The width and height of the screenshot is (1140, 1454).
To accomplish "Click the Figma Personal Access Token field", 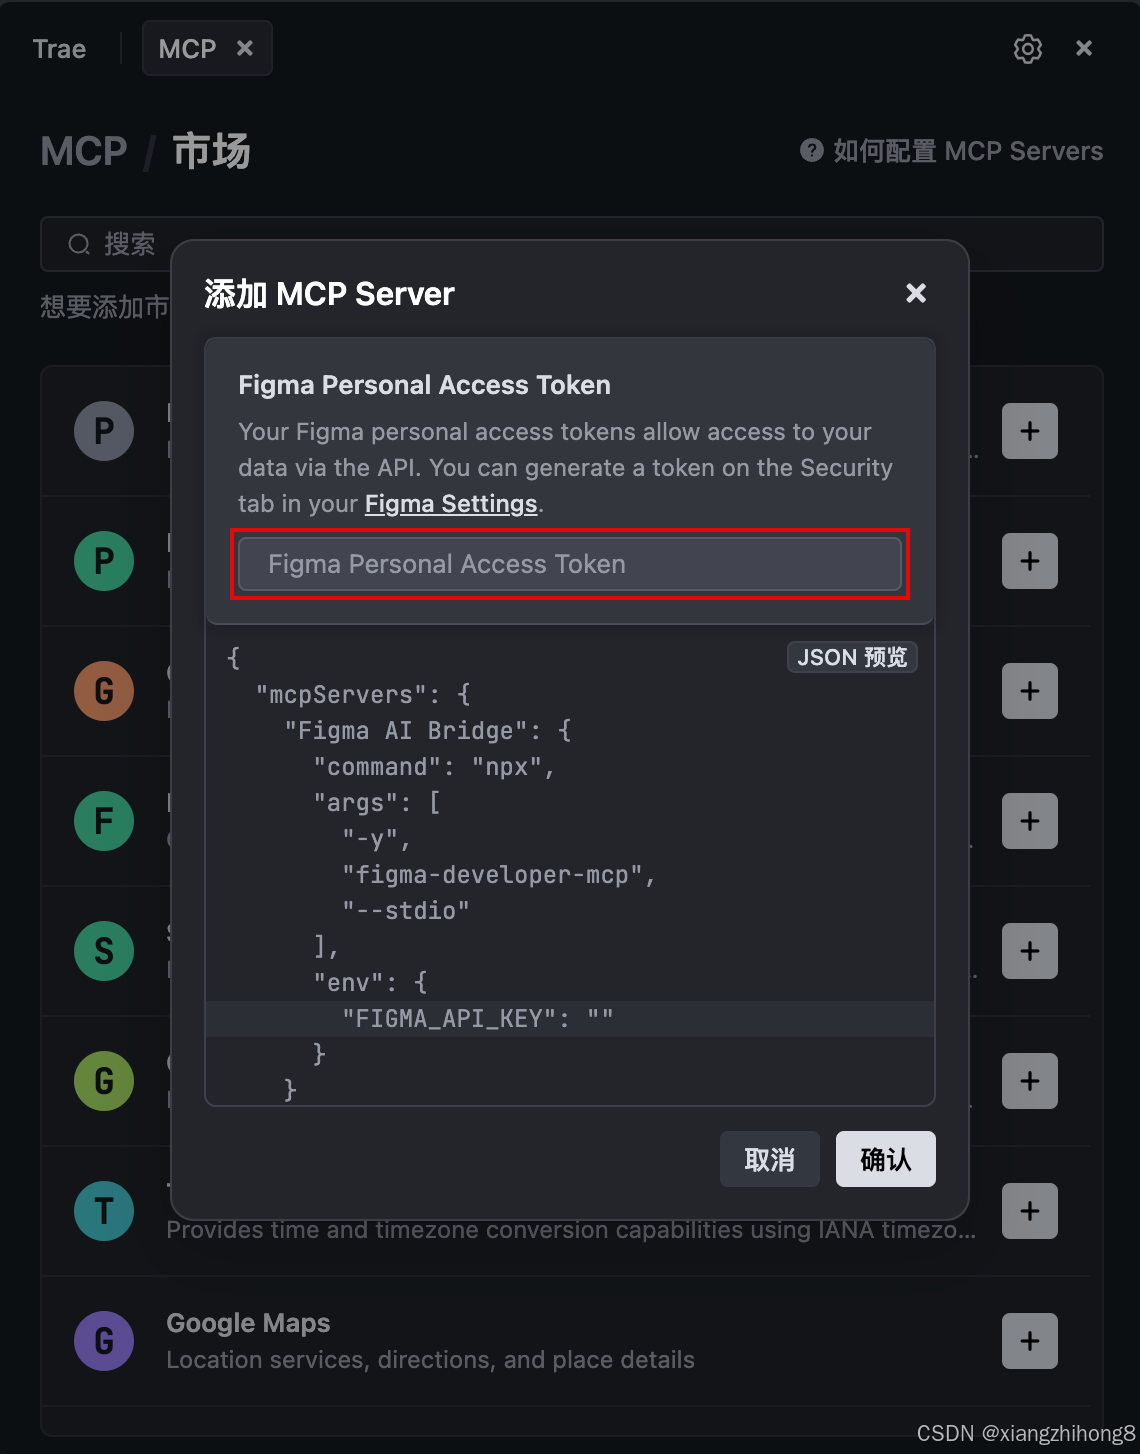I will (569, 564).
